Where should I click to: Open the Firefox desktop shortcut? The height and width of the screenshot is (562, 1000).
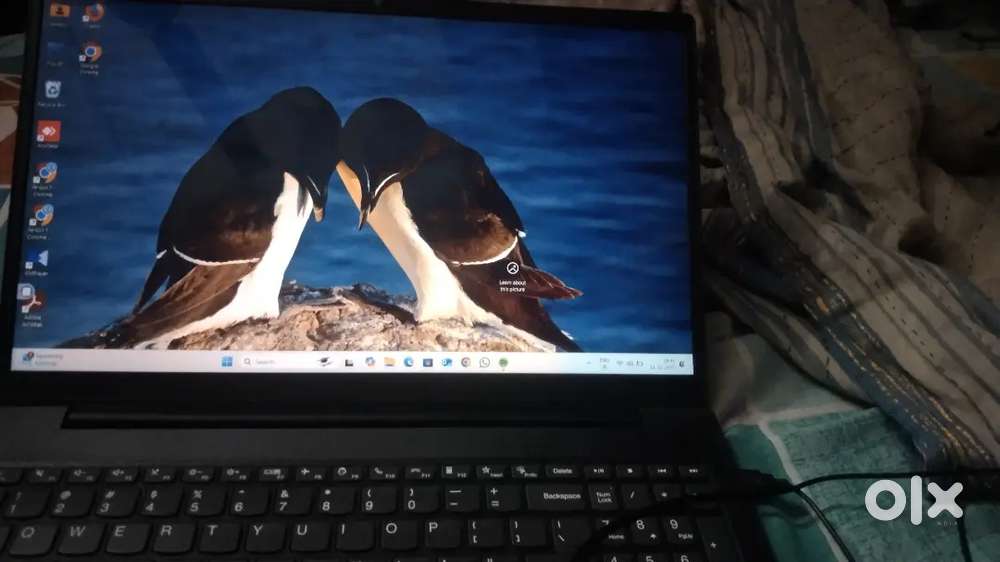click(94, 13)
